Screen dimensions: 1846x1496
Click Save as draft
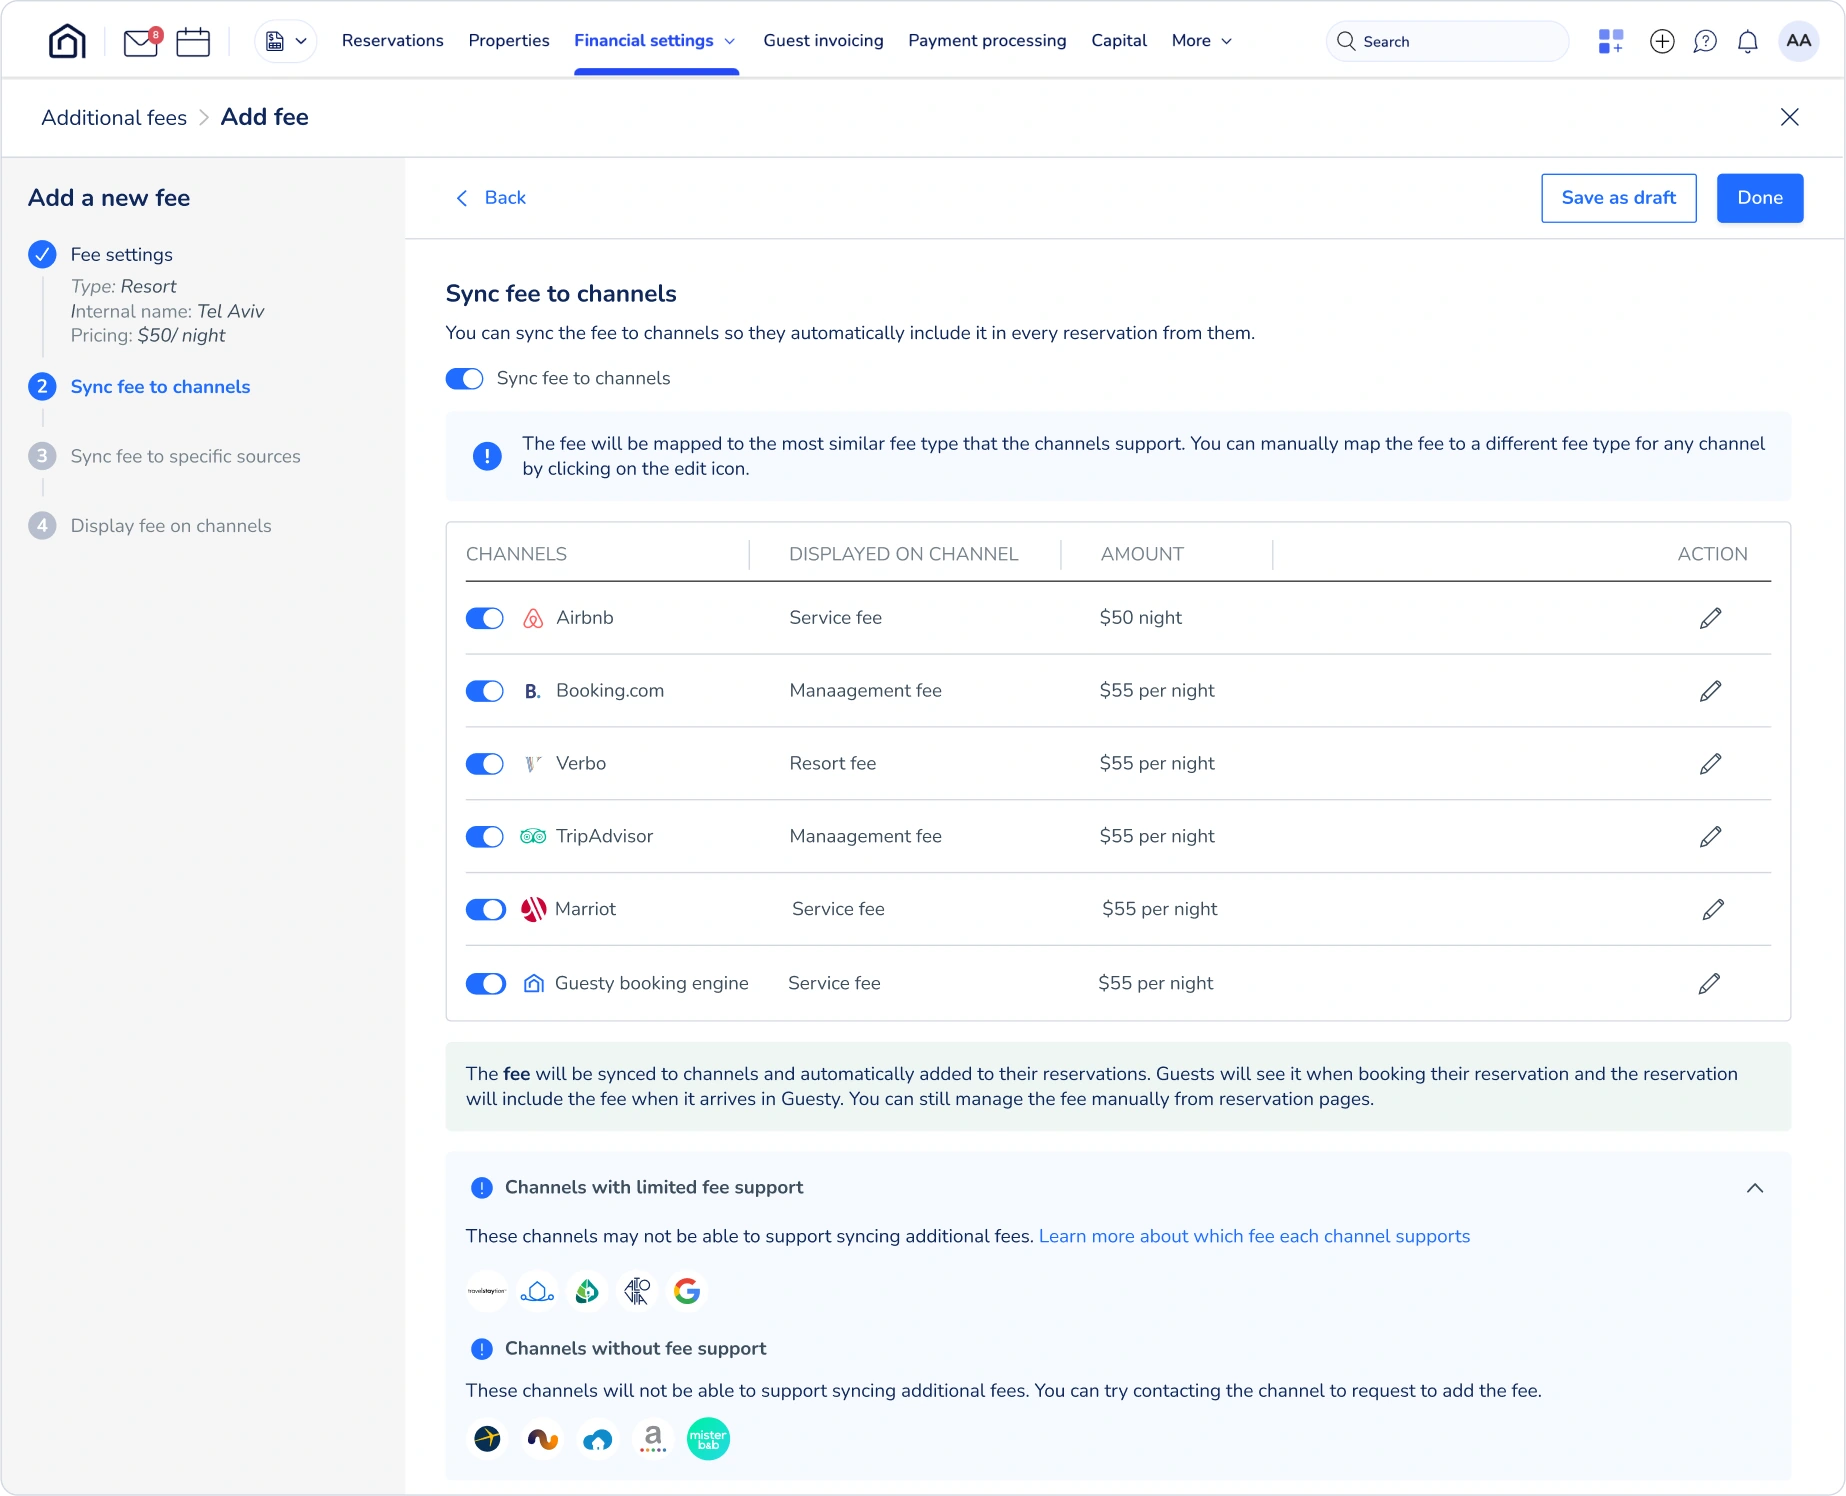point(1618,198)
